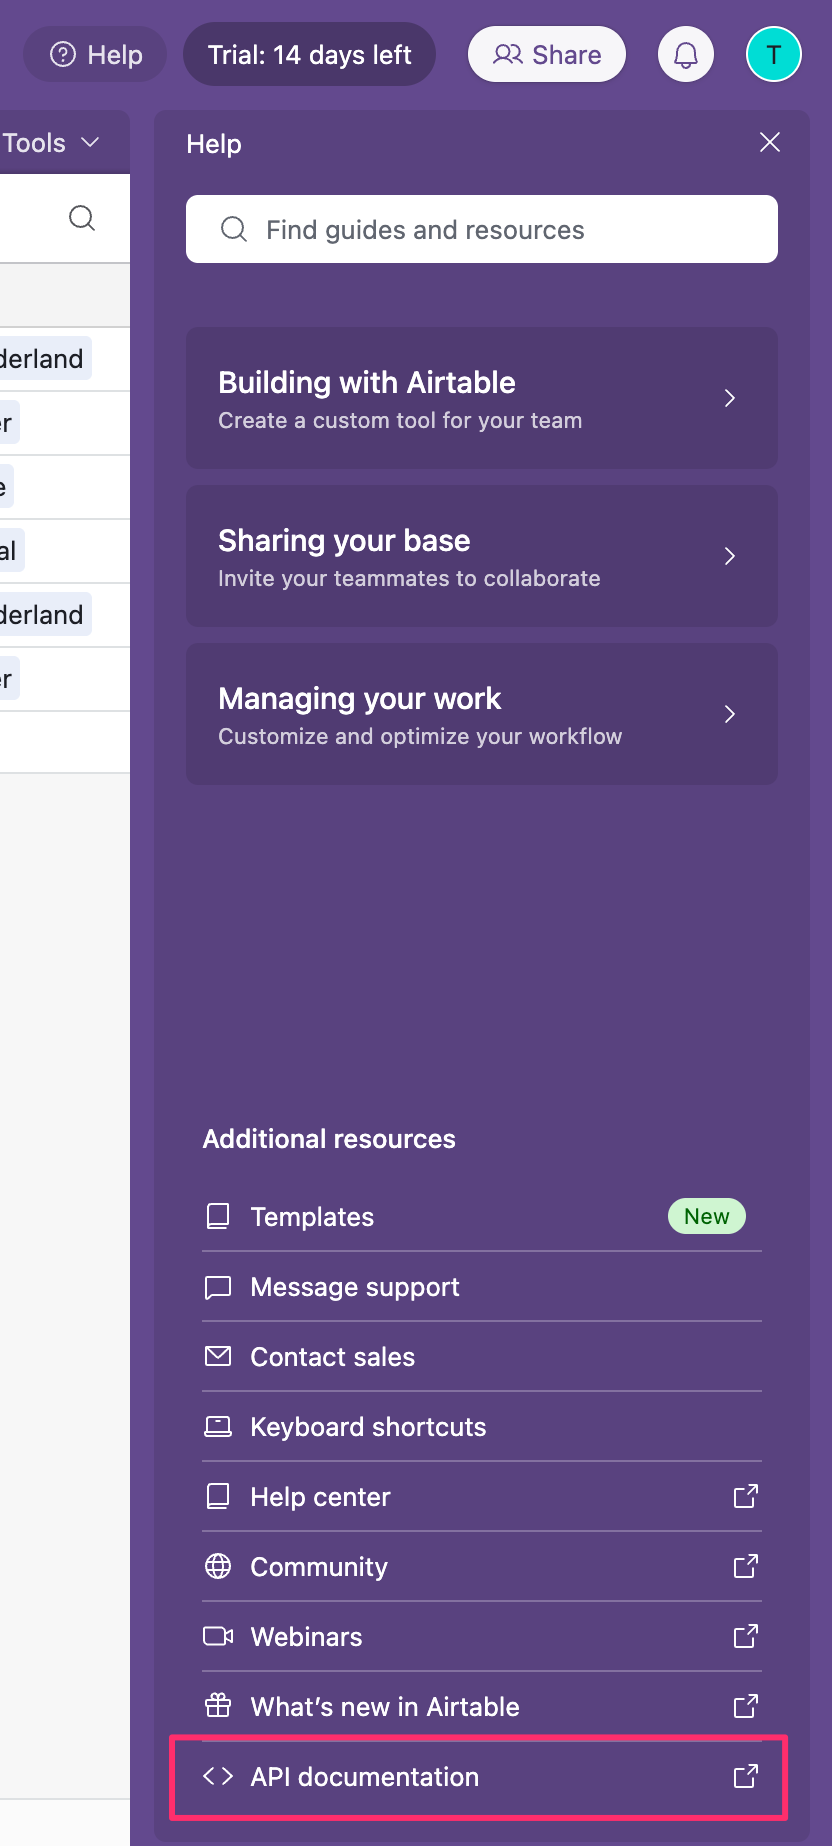
Task: Open the Trial: 14 days left badge
Action: (309, 54)
